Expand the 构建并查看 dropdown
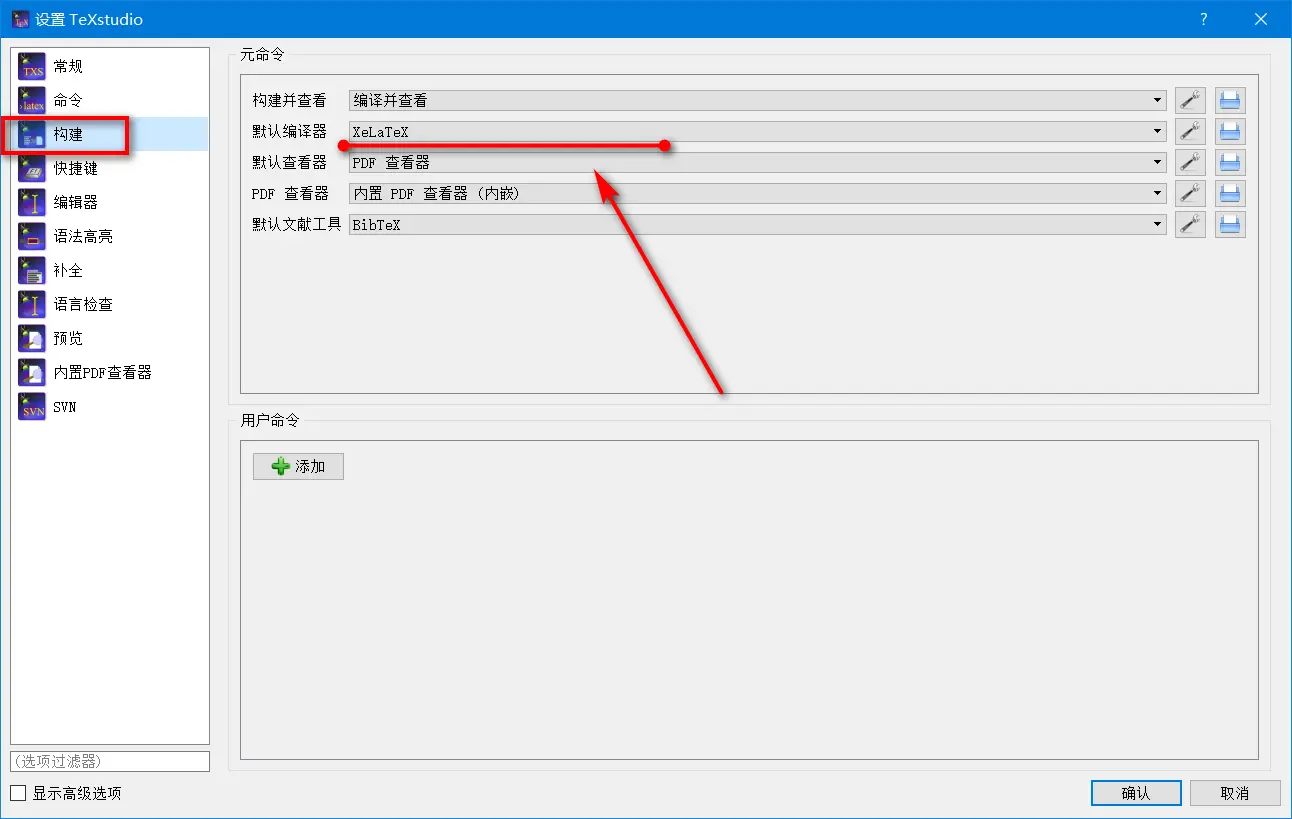This screenshot has width=1292, height=819. click(x=758, y=100)
